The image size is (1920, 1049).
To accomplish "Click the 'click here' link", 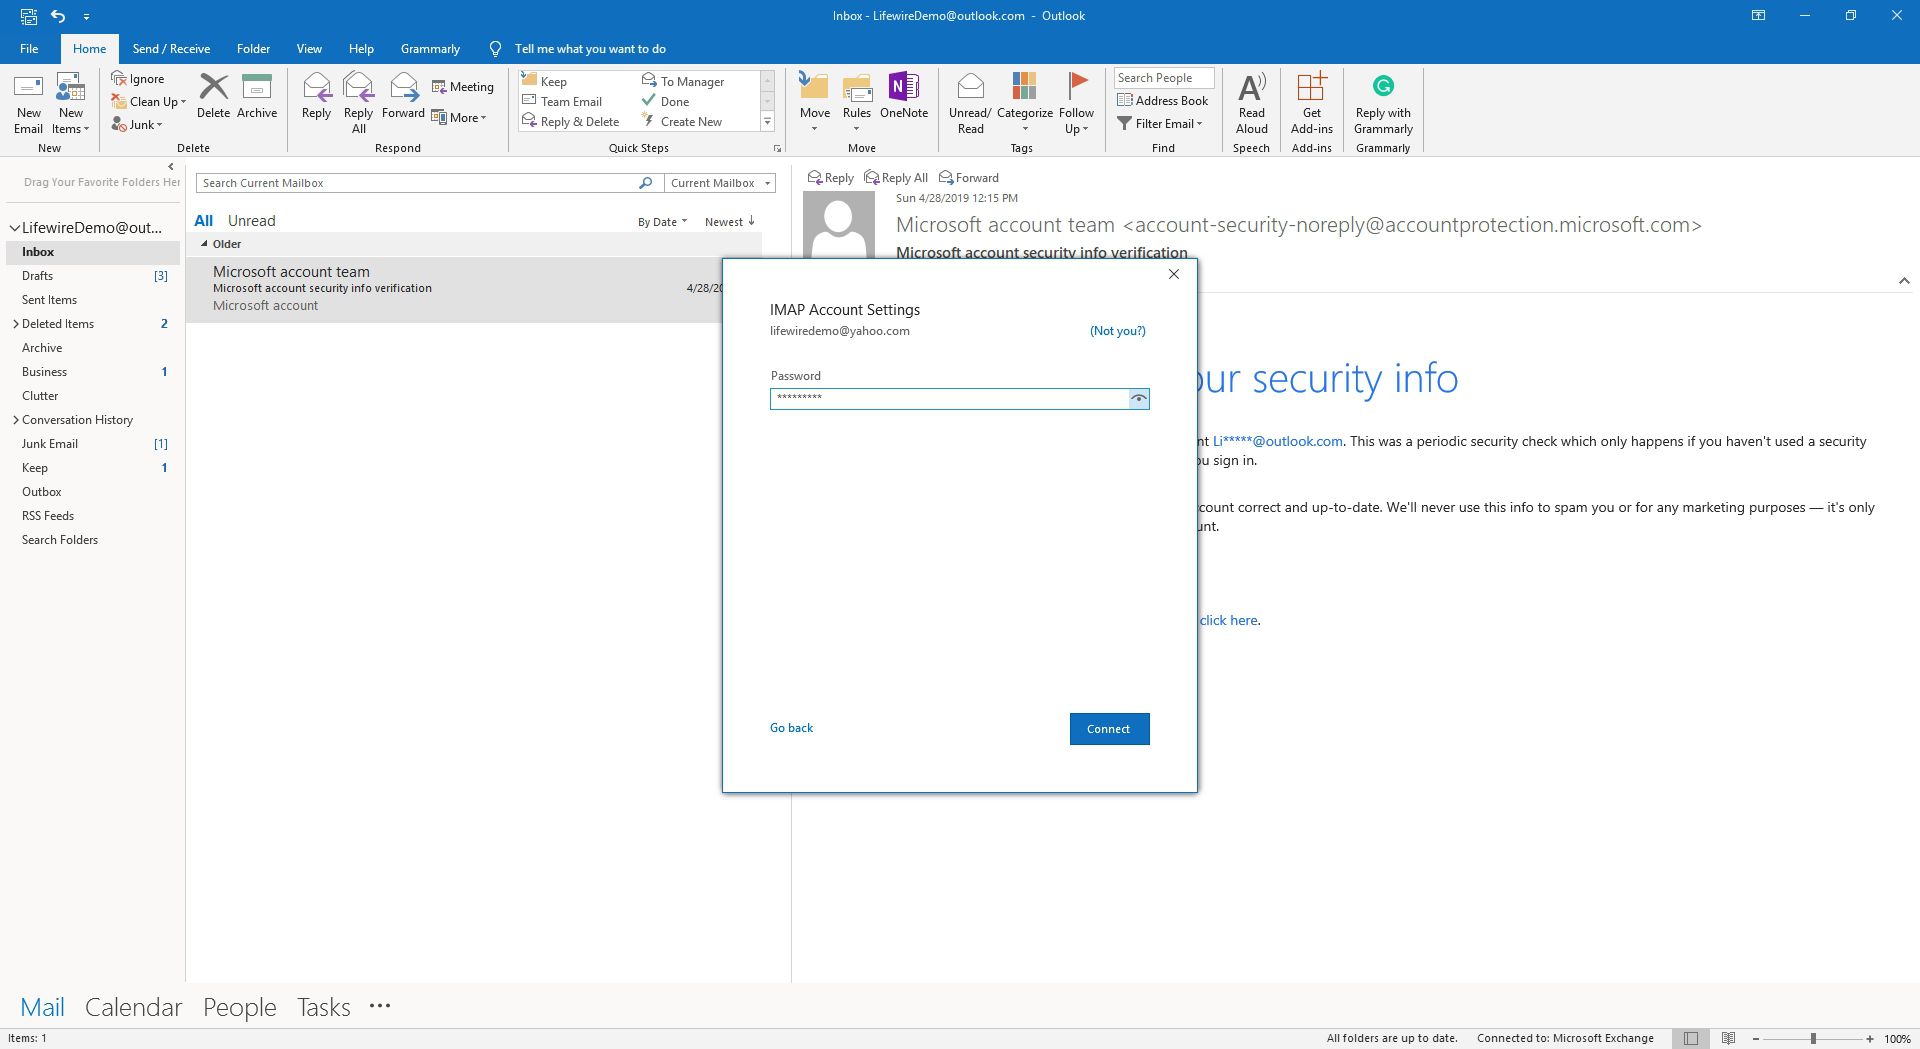I will click(1229, 620).
